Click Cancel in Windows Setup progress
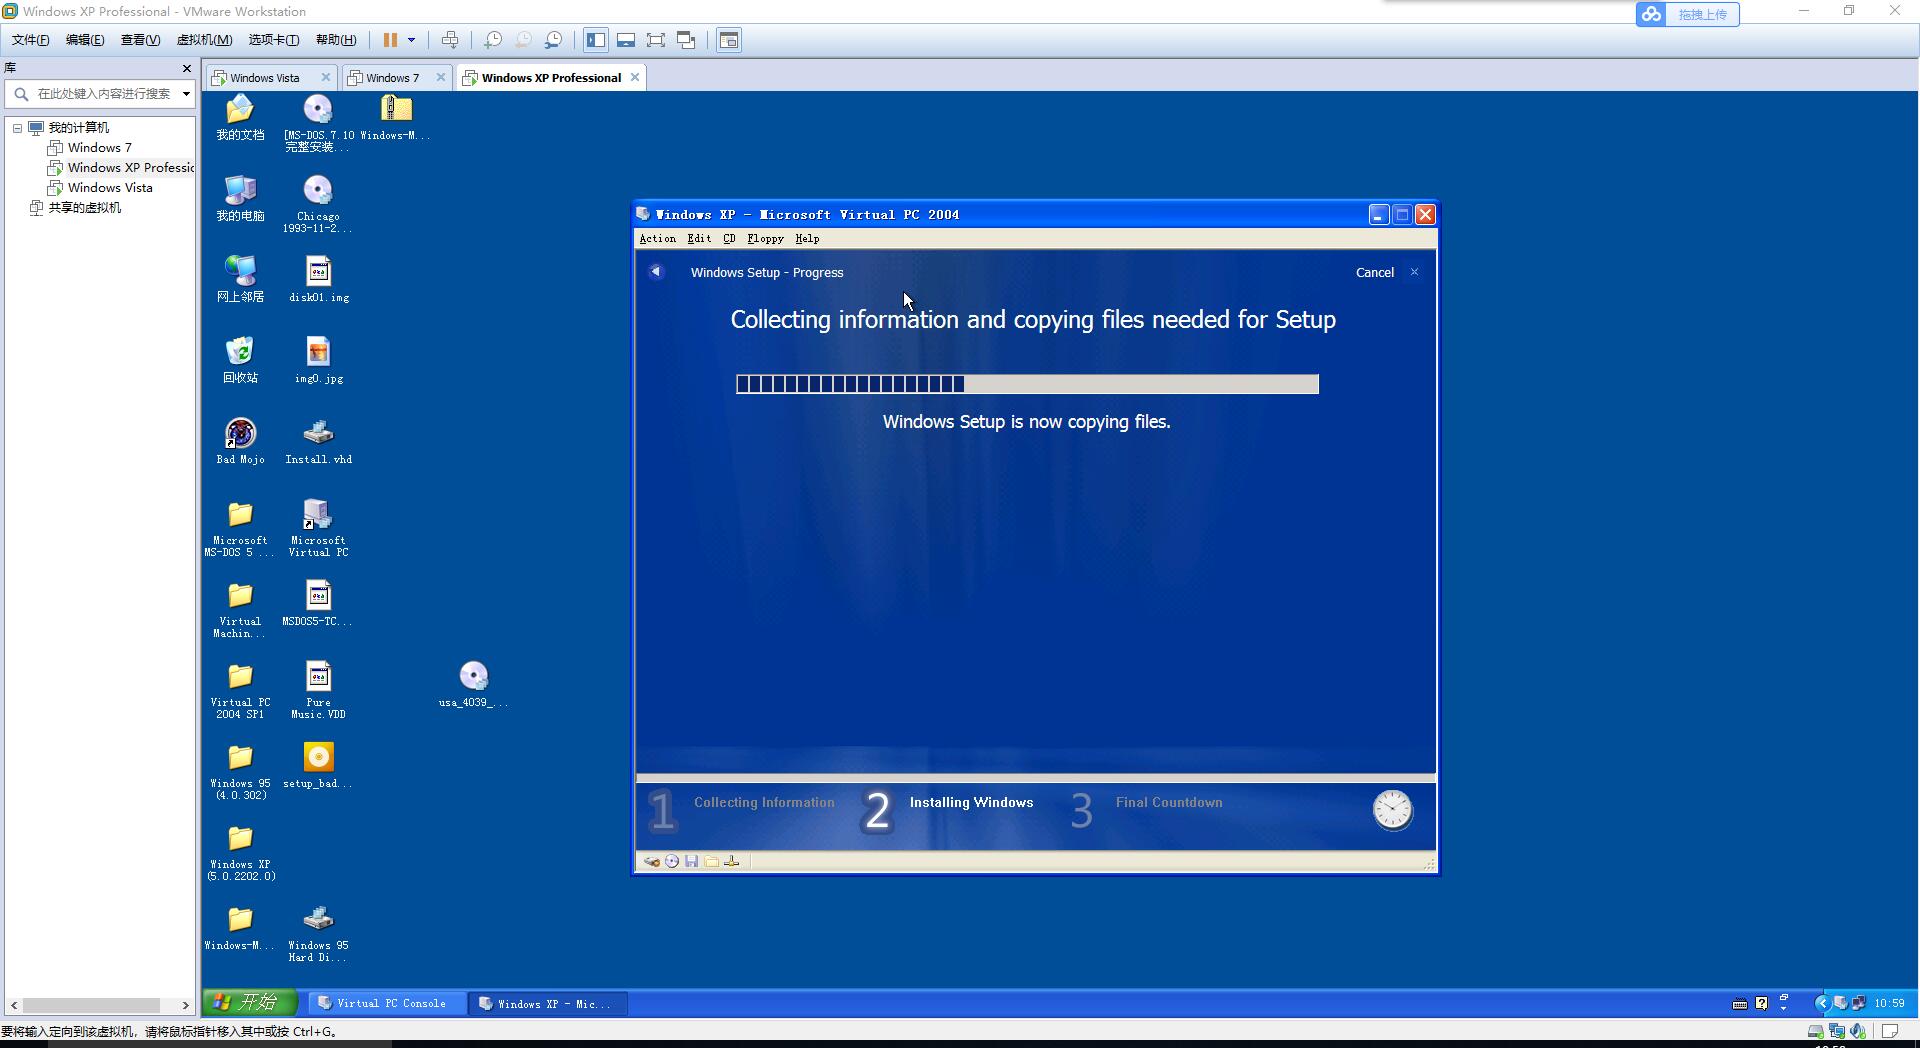The image size is (1920, 1048). [1374, 273]
